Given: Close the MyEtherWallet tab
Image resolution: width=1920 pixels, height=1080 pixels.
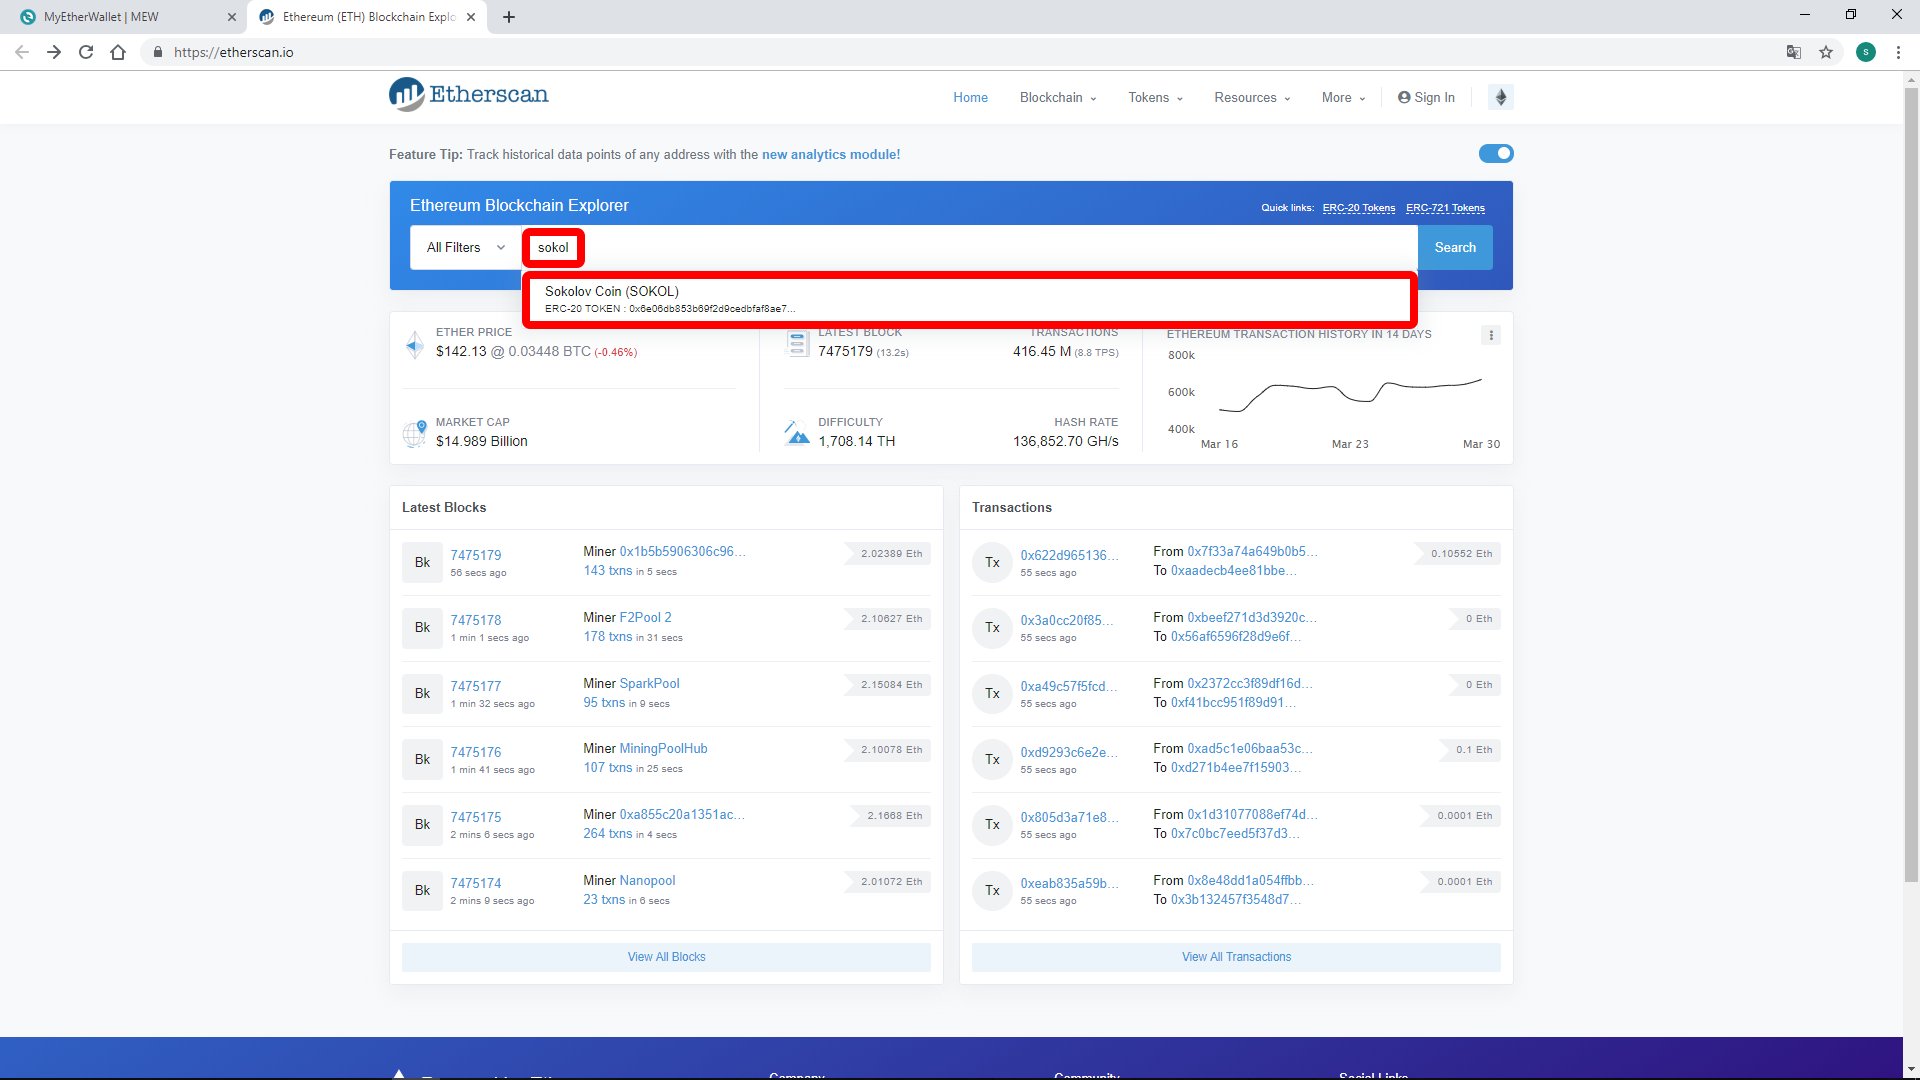Looking at the screenshot, I should click(232, 17).
